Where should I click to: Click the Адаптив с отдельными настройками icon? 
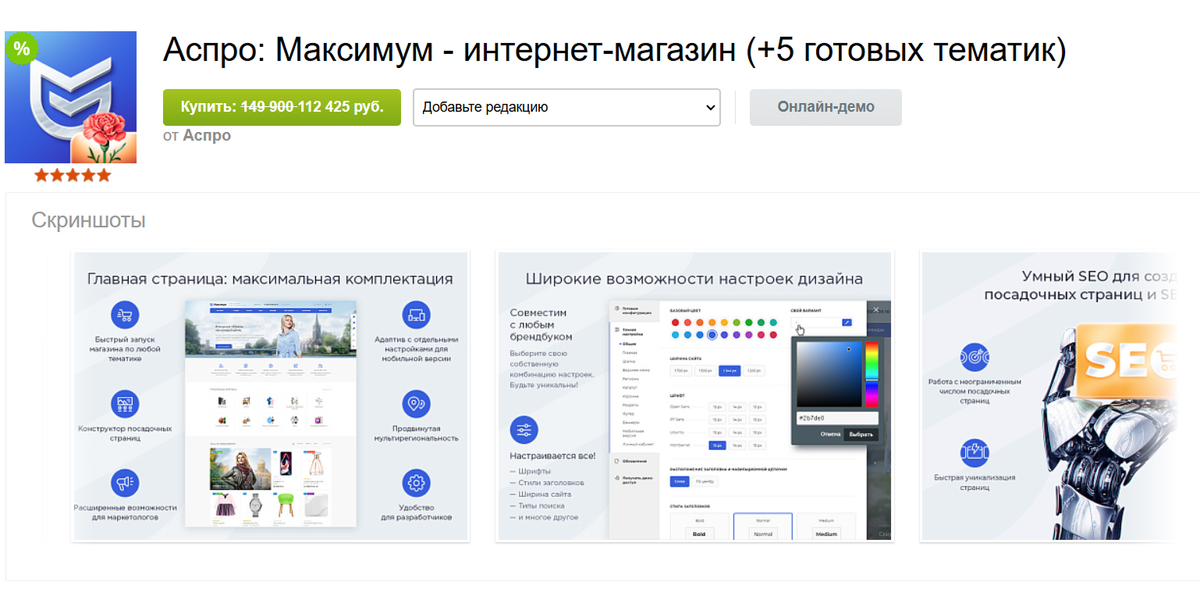point(416,315)
